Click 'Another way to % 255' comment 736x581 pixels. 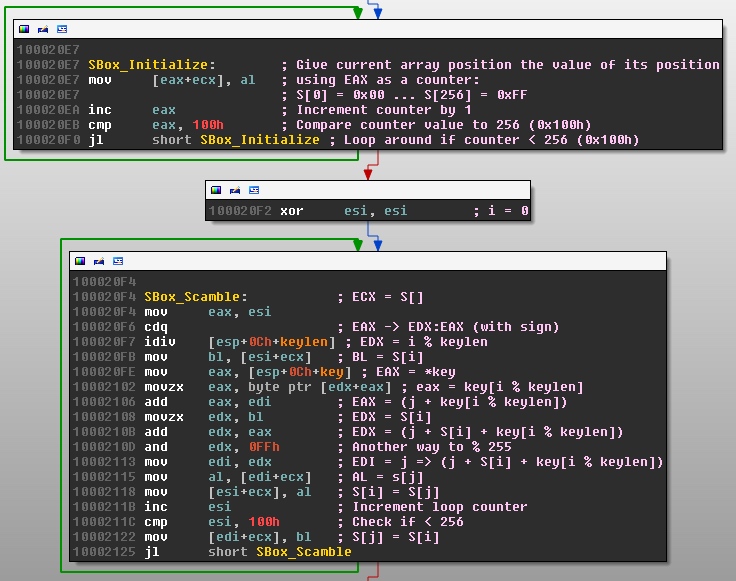[x=432, y=447]
